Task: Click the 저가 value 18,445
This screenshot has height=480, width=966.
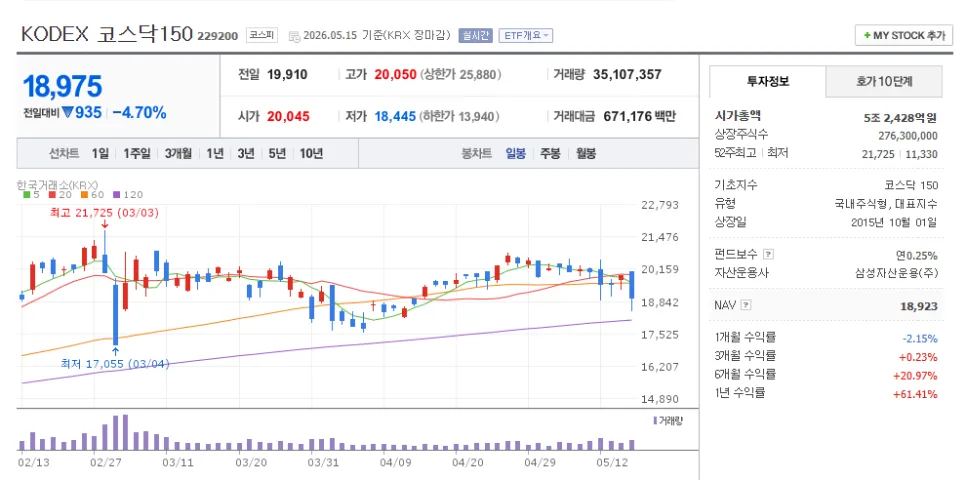Action: click(396, 116)
